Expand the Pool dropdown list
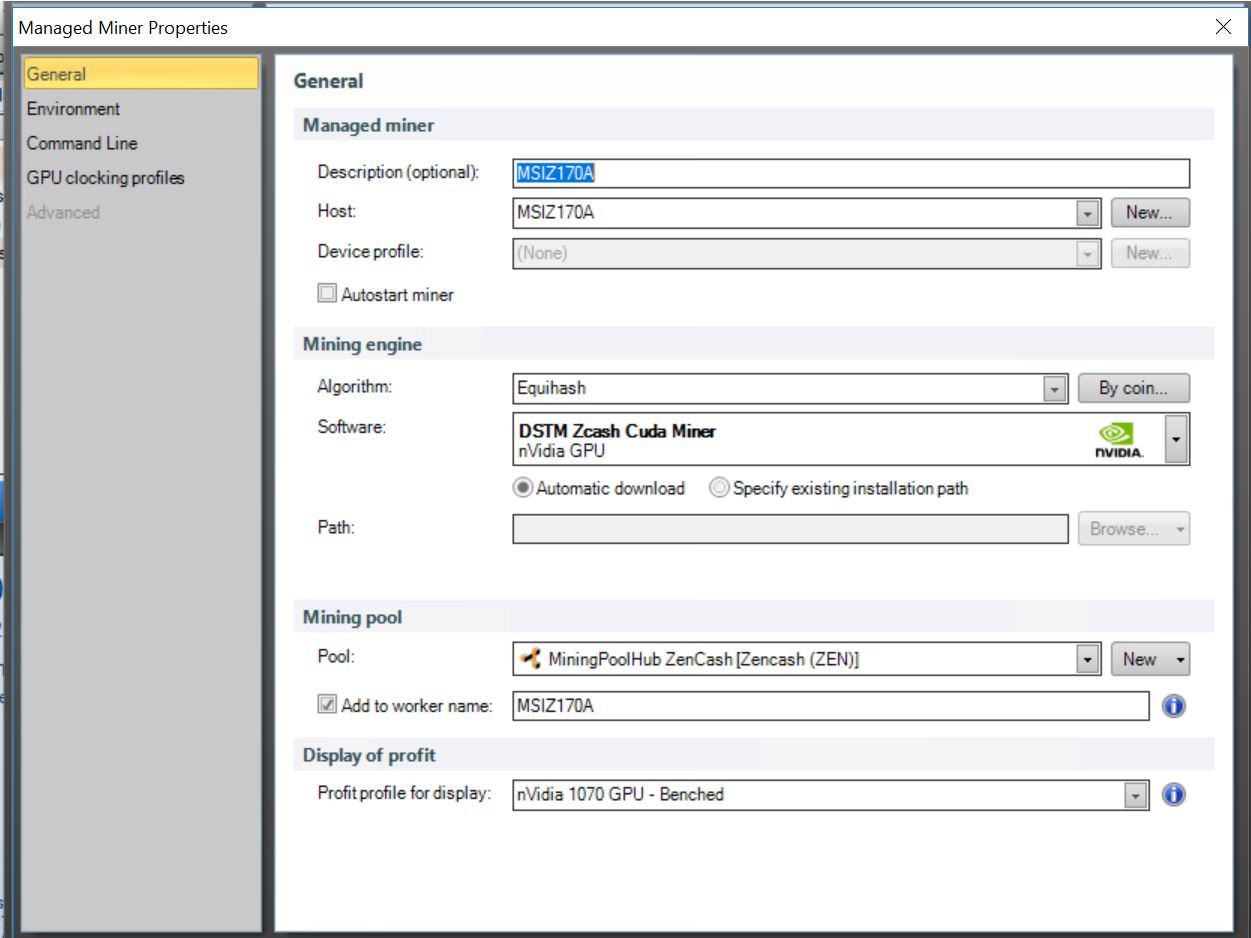This screenshot has width=1251, height=938. [1088, 659]
